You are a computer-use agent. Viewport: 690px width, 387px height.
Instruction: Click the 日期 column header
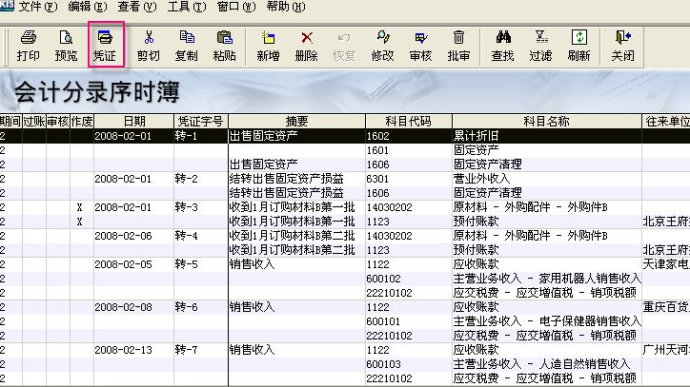134,122
